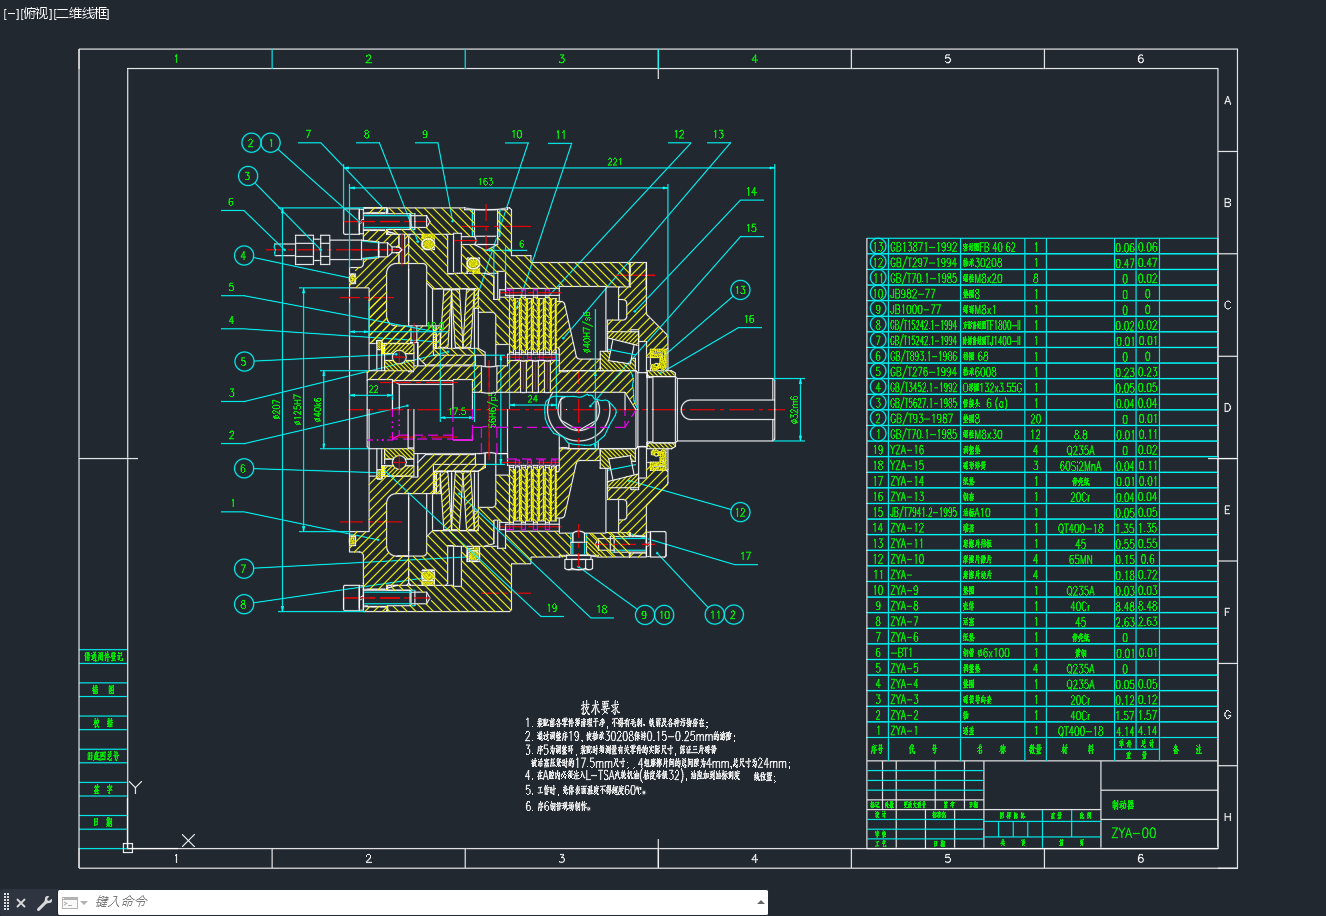The width and height of the screenshot is (1326, 916).
Task: Open the 二维线框 visual style menu
Action: 81,13
